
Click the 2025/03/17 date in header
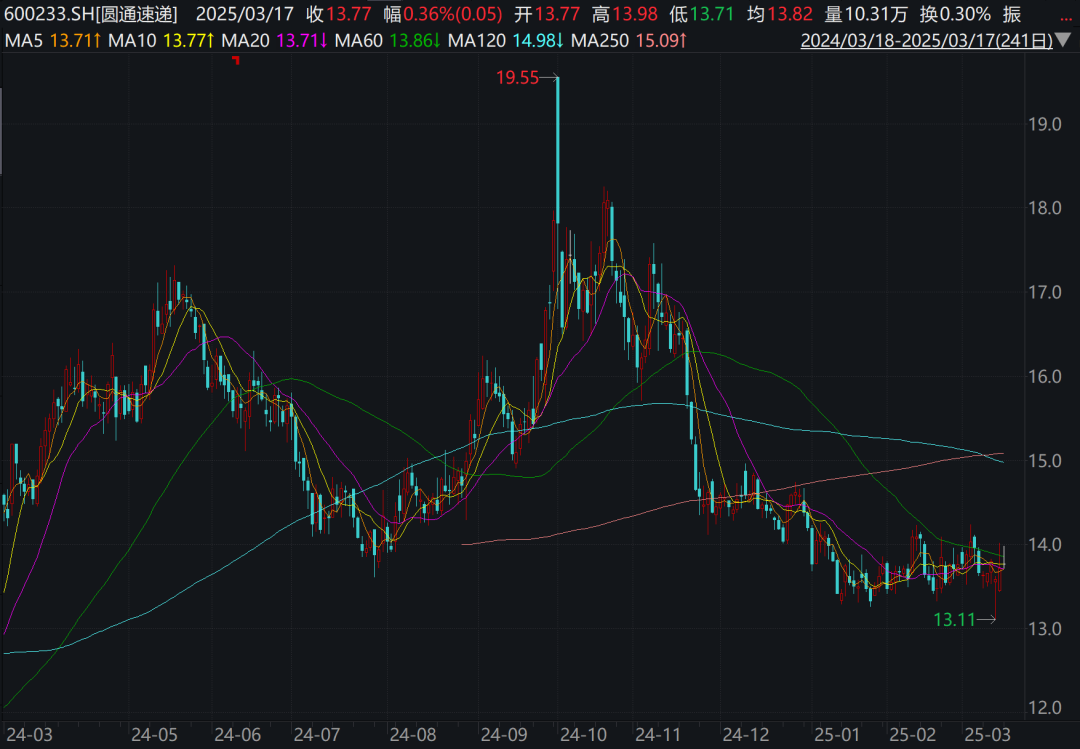pyautogui.click(x=245, y=14)
